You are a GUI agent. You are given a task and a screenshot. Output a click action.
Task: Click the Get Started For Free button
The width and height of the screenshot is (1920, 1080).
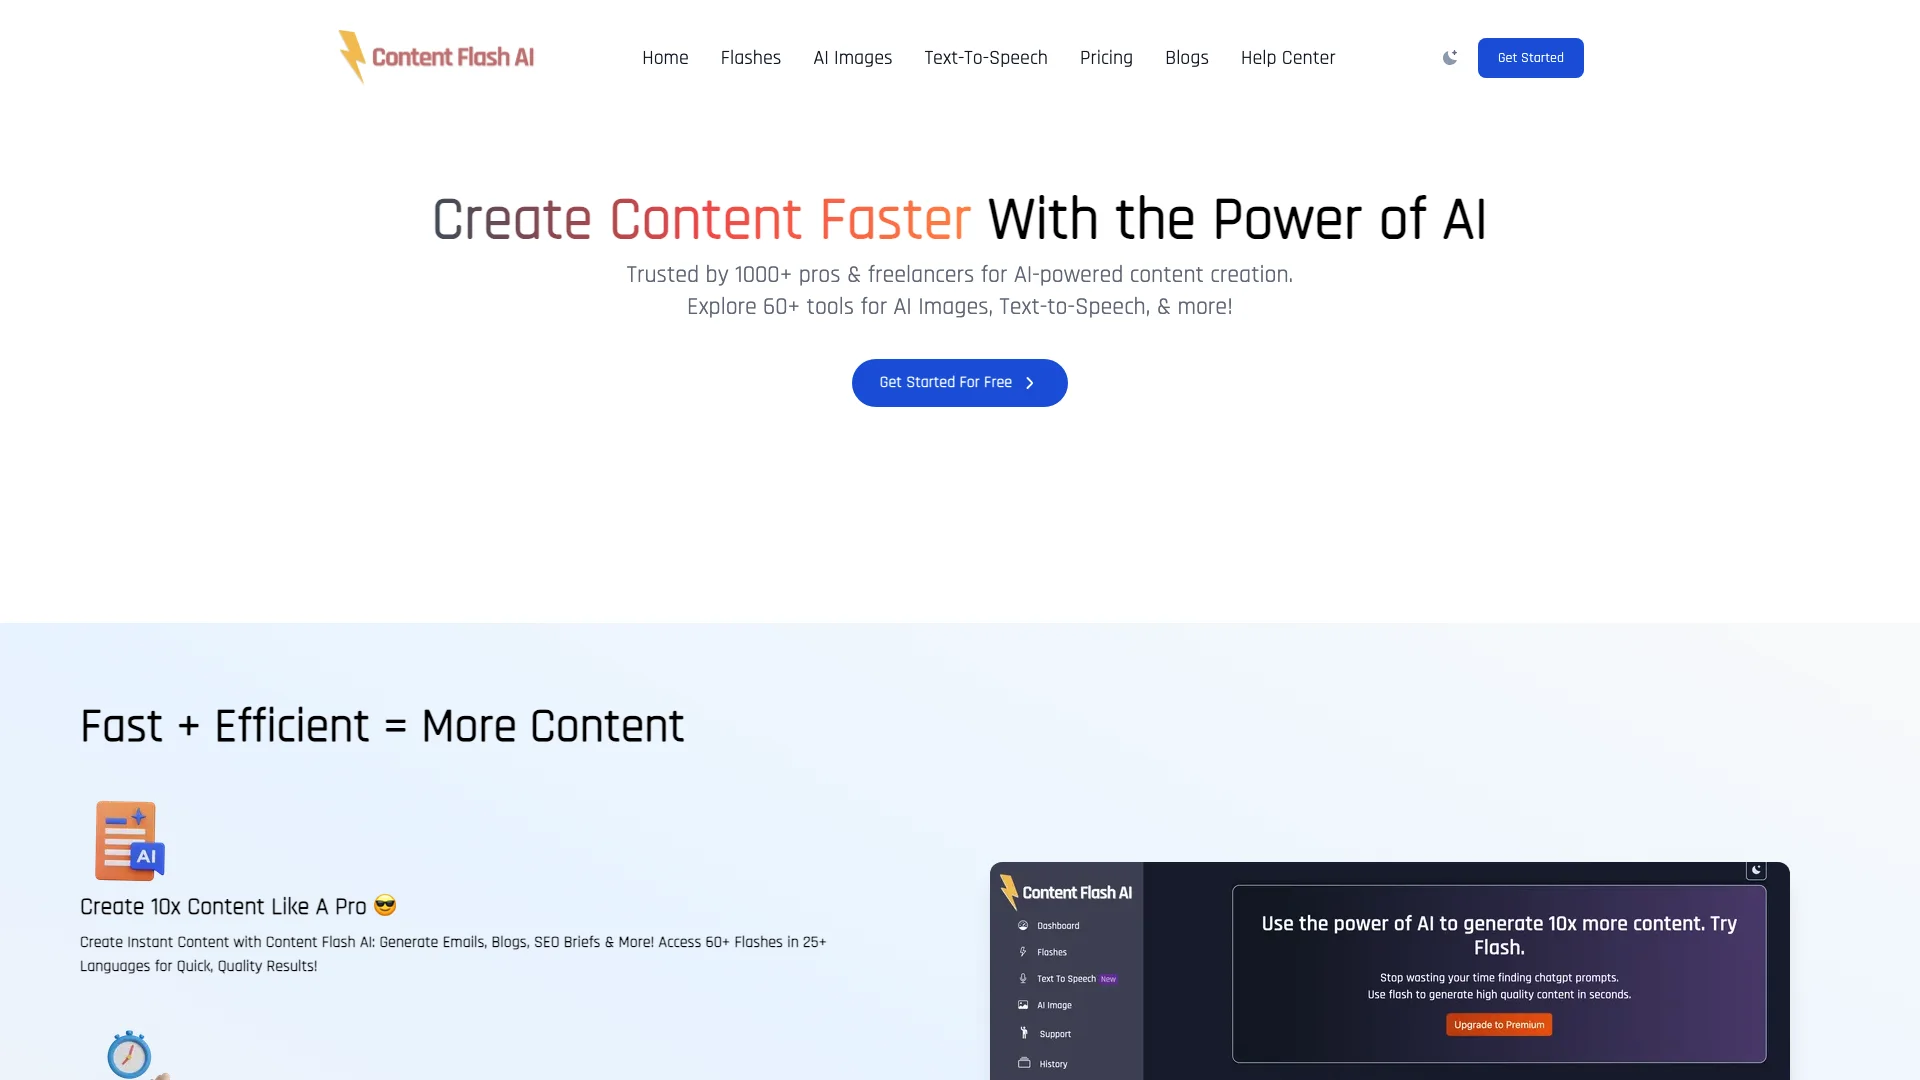point(960,382)
